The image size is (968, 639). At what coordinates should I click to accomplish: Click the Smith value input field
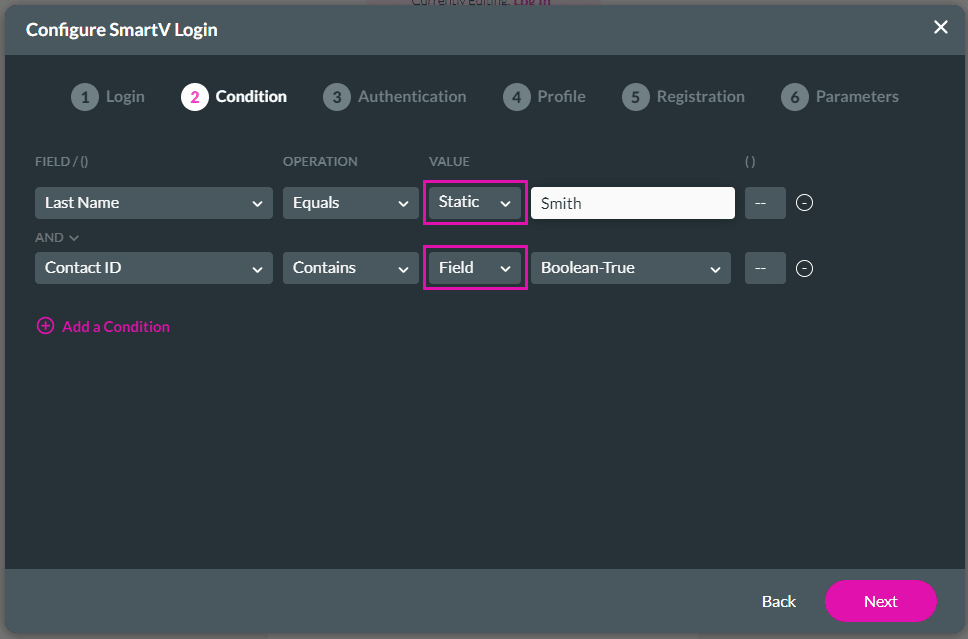click(632, 202)
